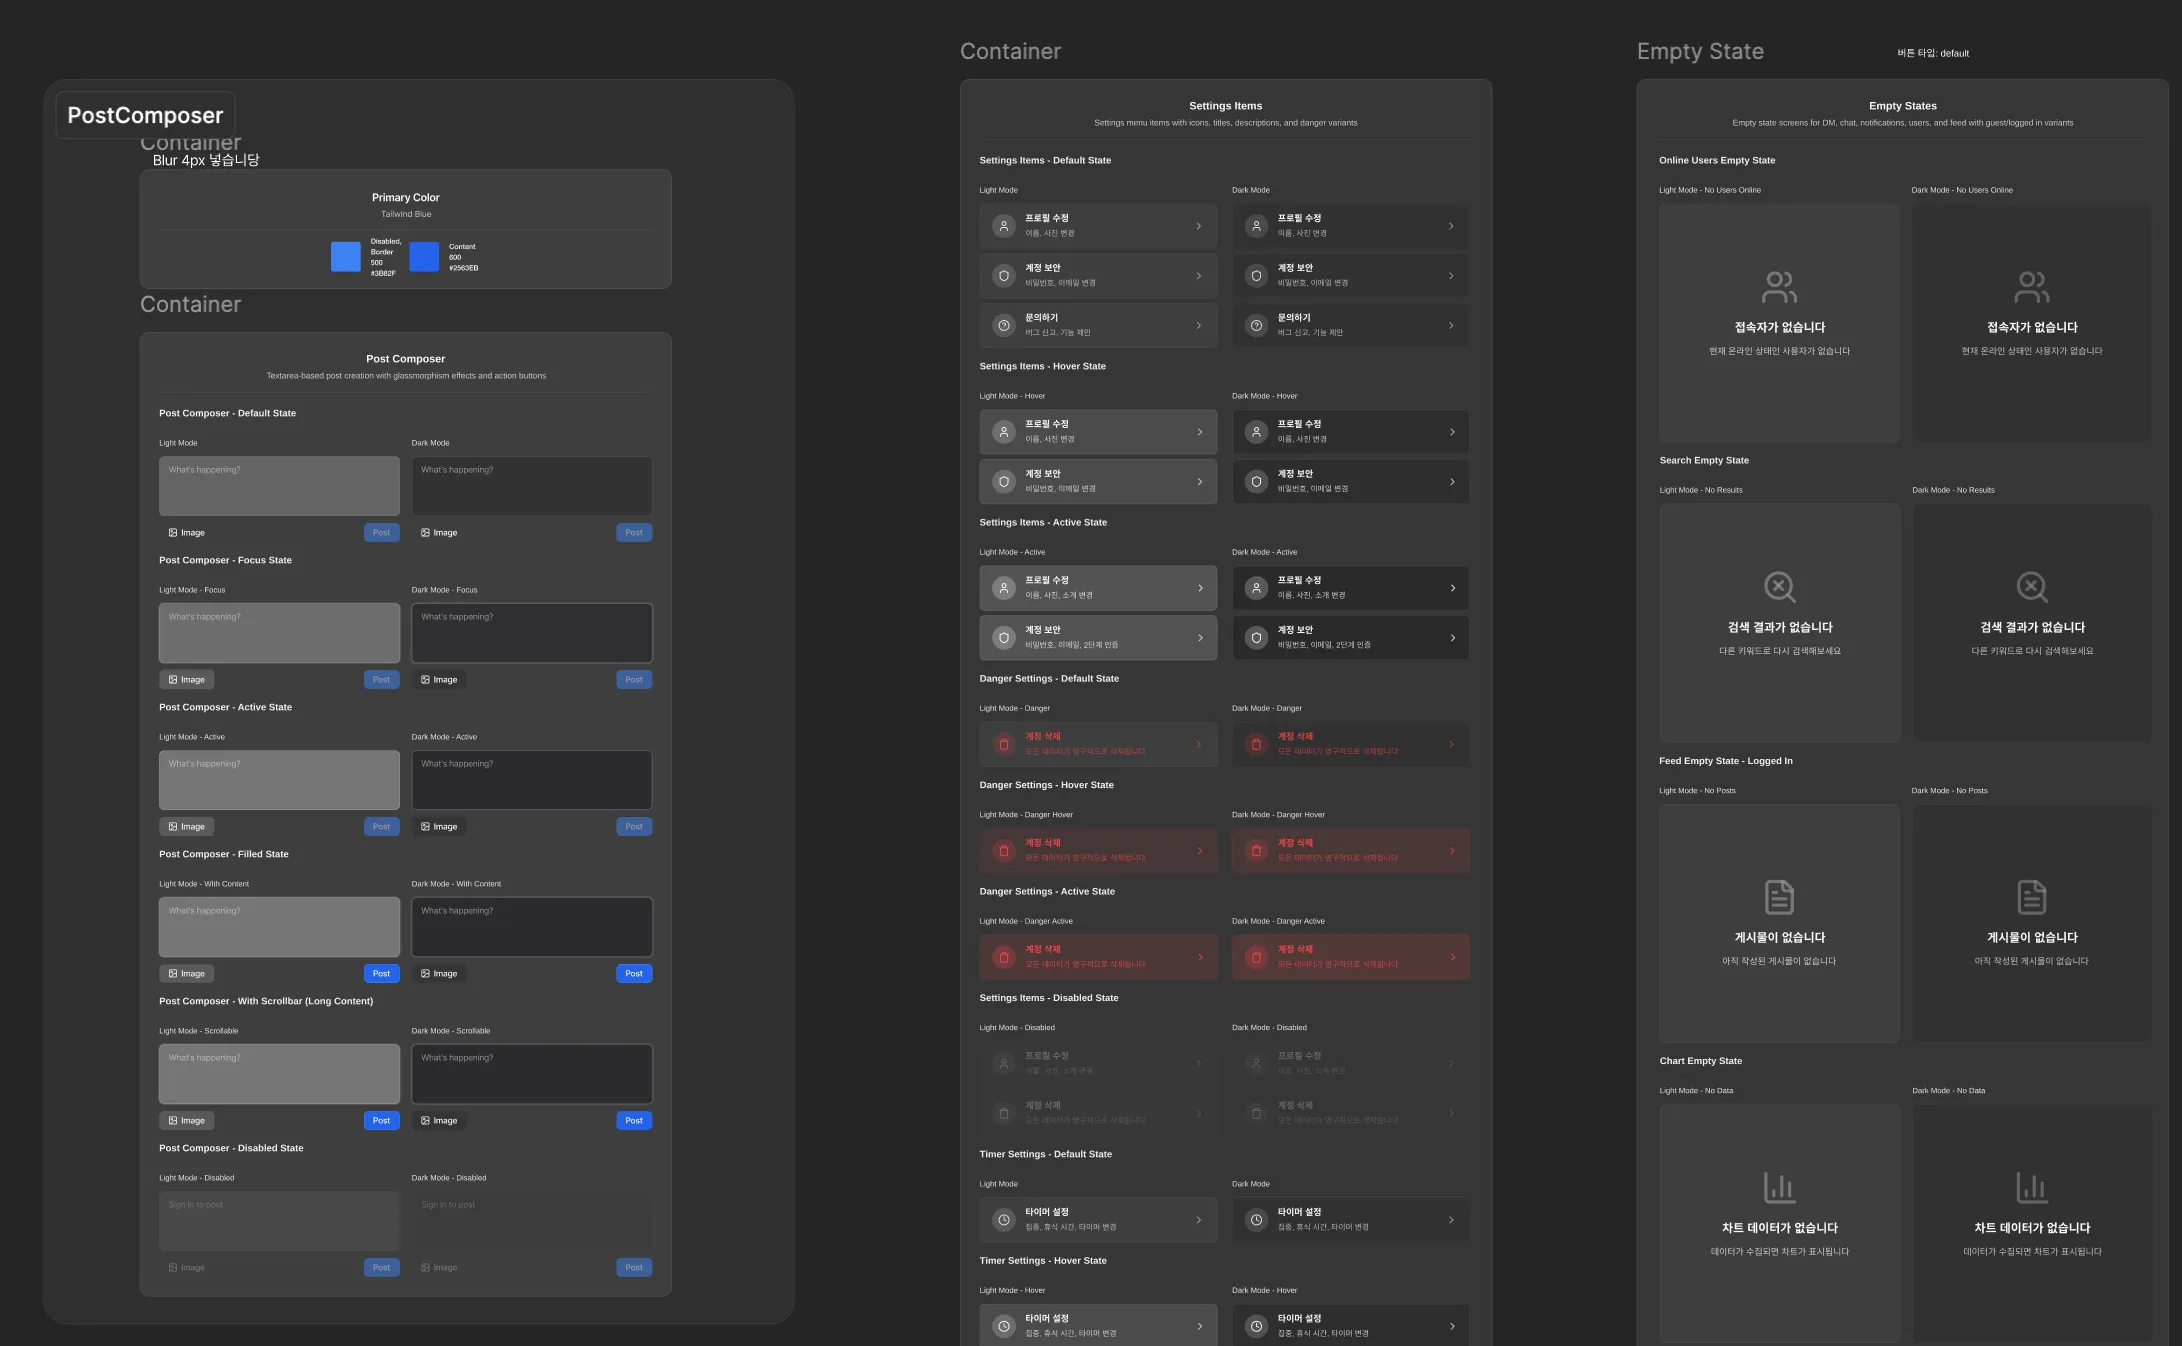Select the #3B82F6 Border 500 blue swatch
2182x1346 pixels.
(x=346, y=257)
